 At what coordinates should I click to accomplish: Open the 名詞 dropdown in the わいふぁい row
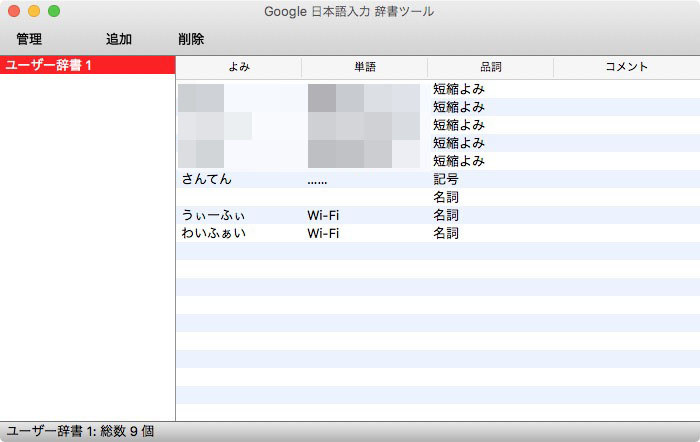446,234
